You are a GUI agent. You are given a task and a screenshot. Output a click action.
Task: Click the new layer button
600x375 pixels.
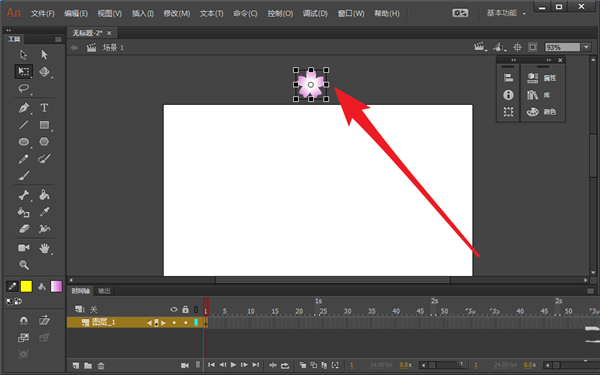click(76, 365)
